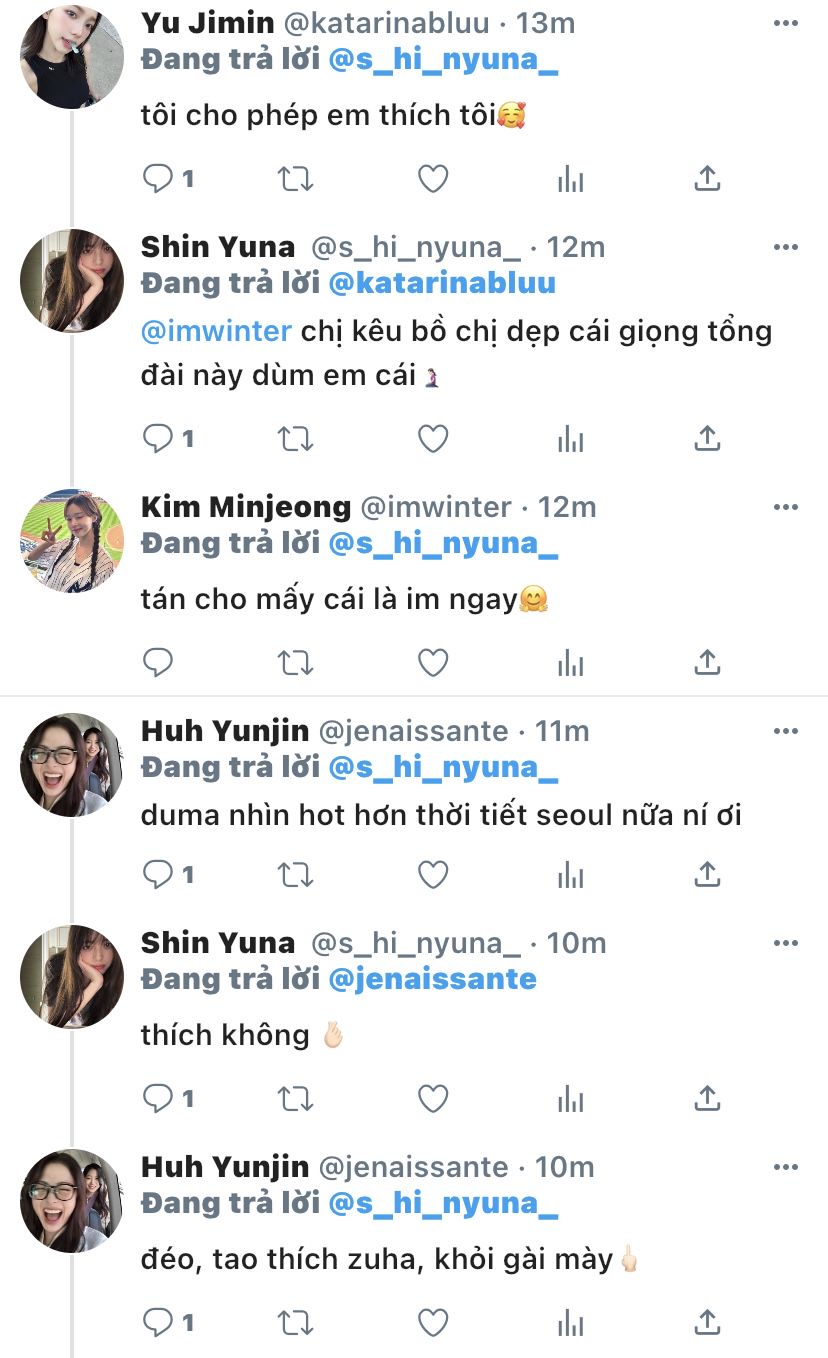Like Kim Minjeong's tweet
The height and width of the screenshot is (1358, 828).
(432, 662)
